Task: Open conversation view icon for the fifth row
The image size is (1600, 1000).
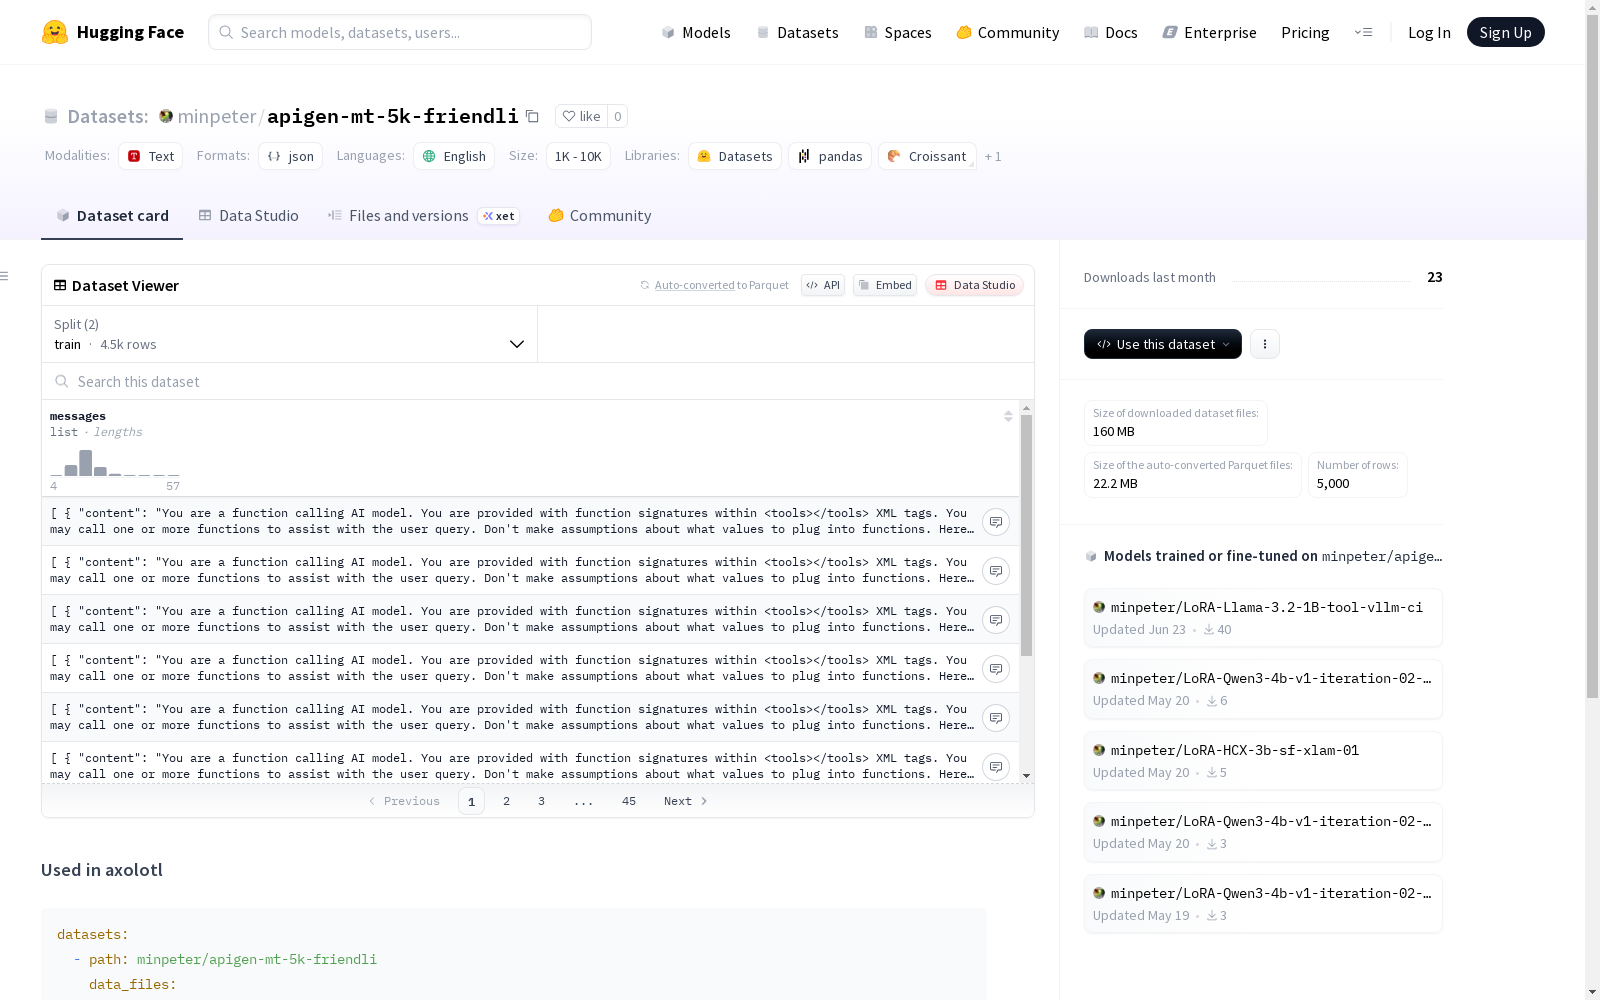Action: [996, 718]
